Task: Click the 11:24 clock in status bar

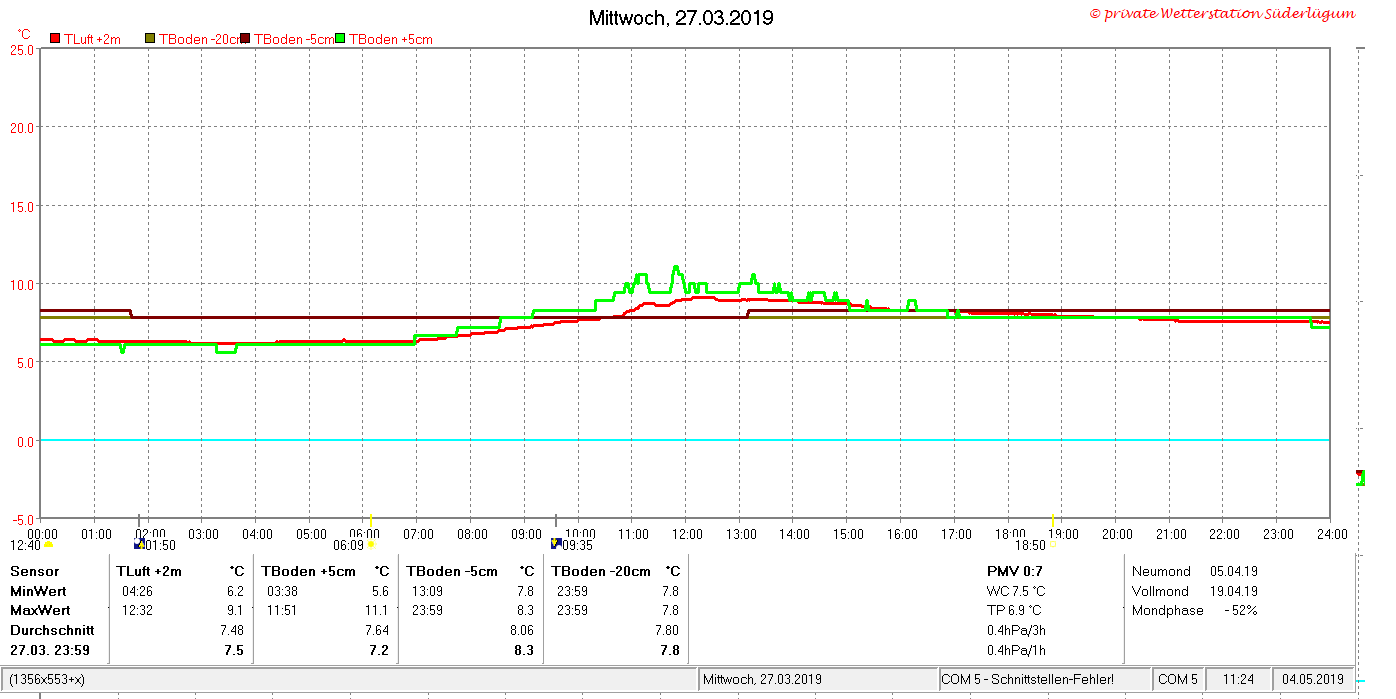Action: pos(1238,679)
